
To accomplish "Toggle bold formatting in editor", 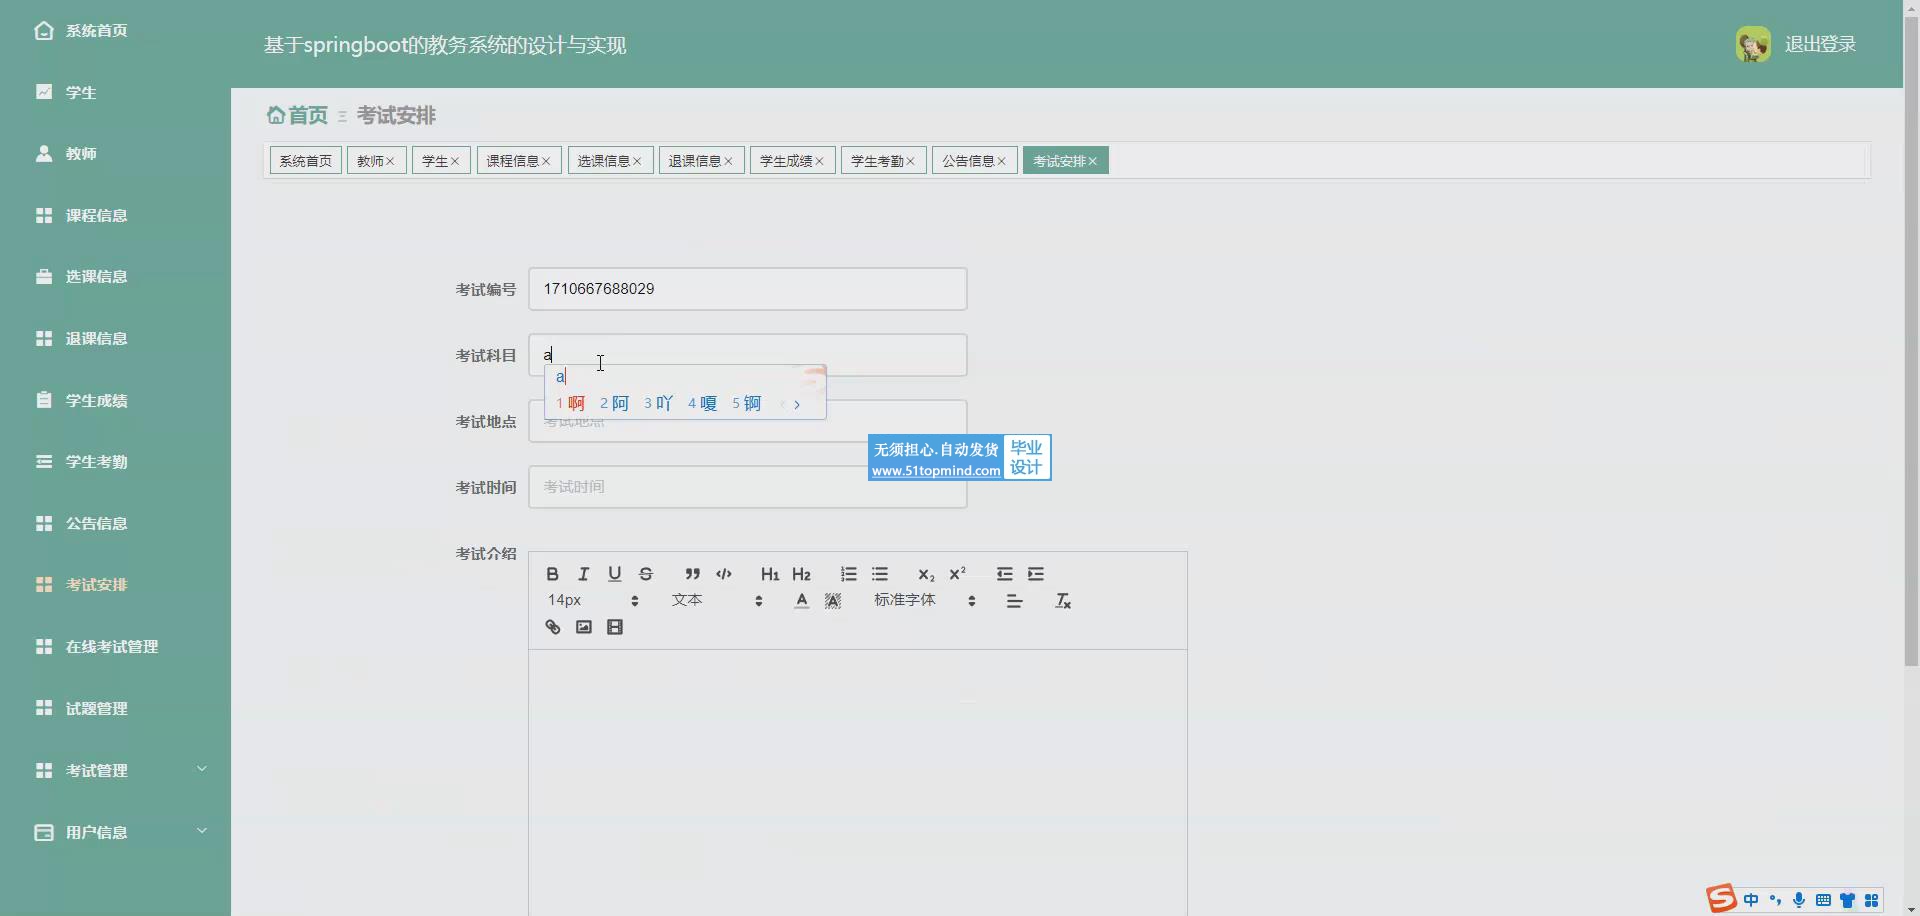I will click(x=552, y=574).
